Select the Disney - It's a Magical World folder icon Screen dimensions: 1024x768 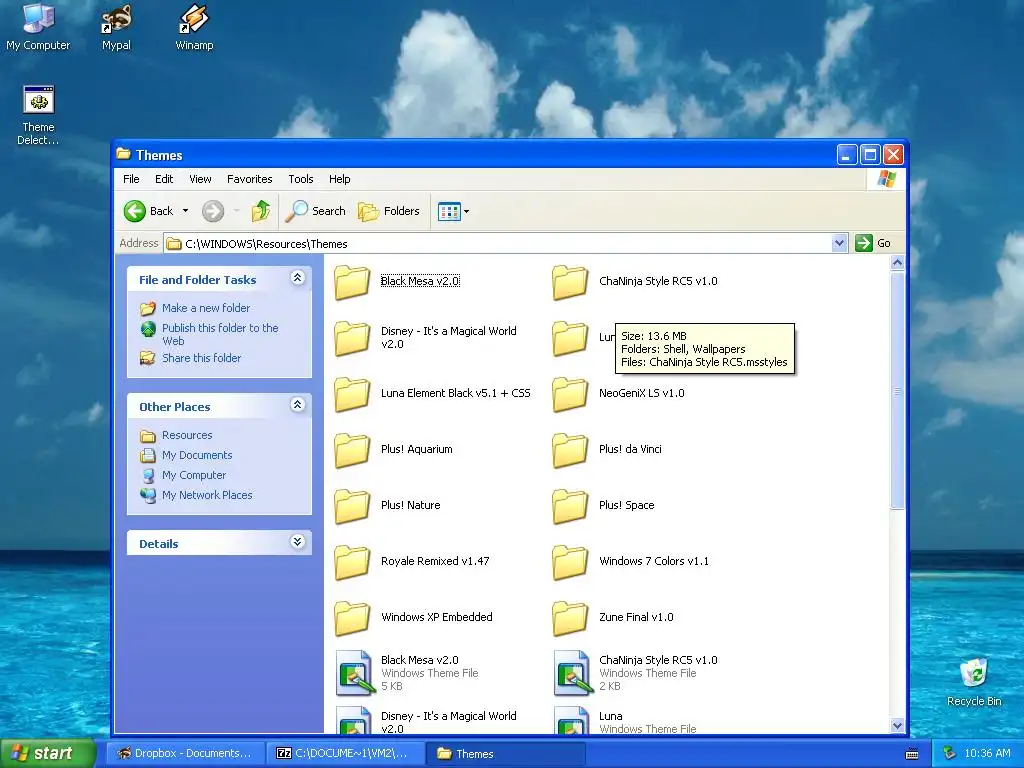coord(353,338)
